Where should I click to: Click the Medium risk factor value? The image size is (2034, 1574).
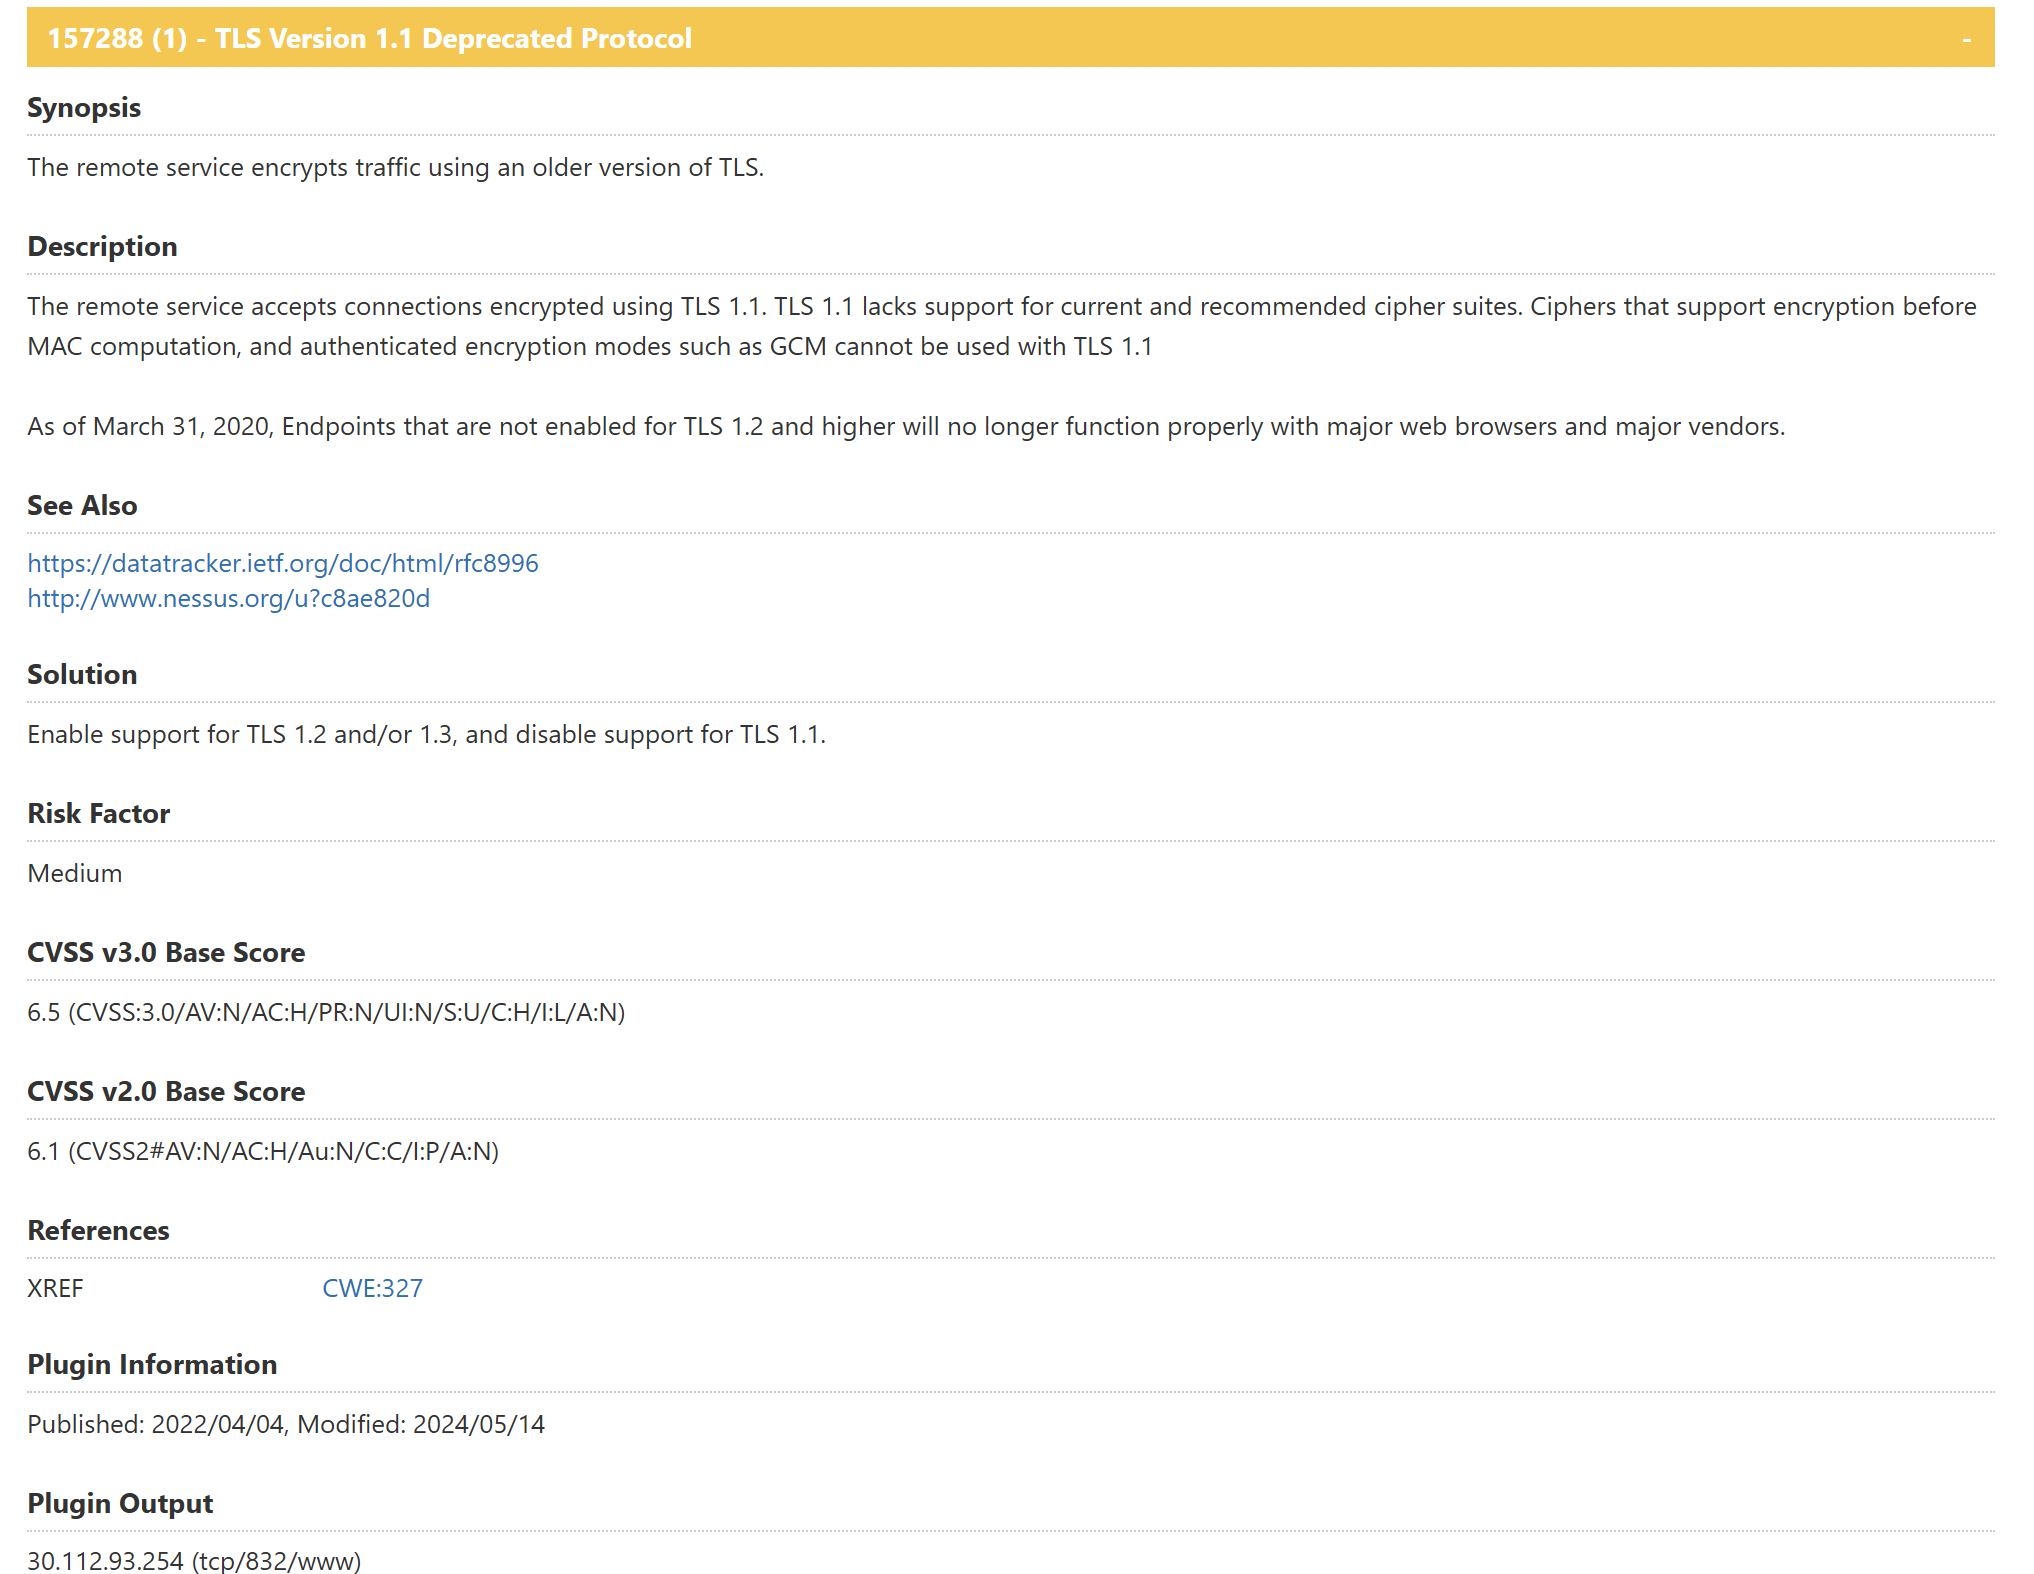pyautogui.click(x=75, y=873)
